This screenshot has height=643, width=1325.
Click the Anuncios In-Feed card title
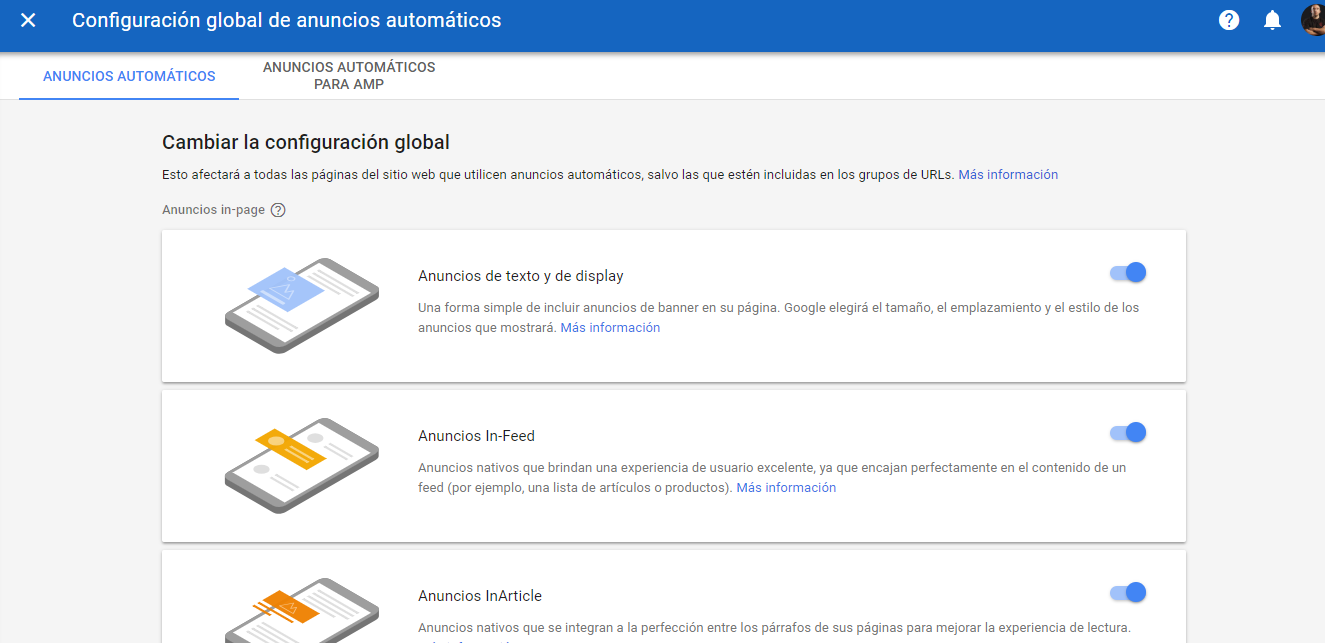[476, 436]
